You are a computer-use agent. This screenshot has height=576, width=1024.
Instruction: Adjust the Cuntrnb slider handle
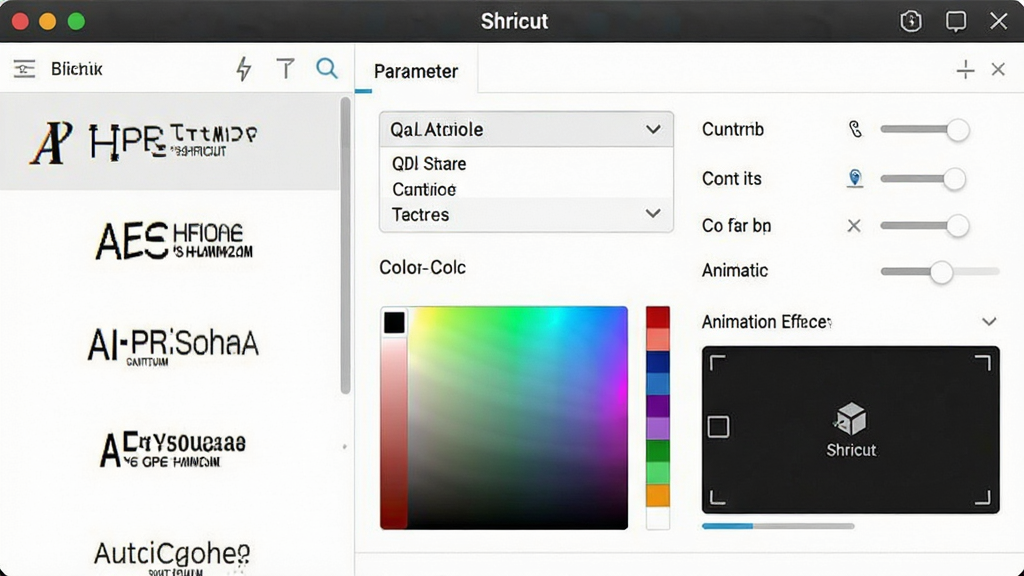[958, 130]
